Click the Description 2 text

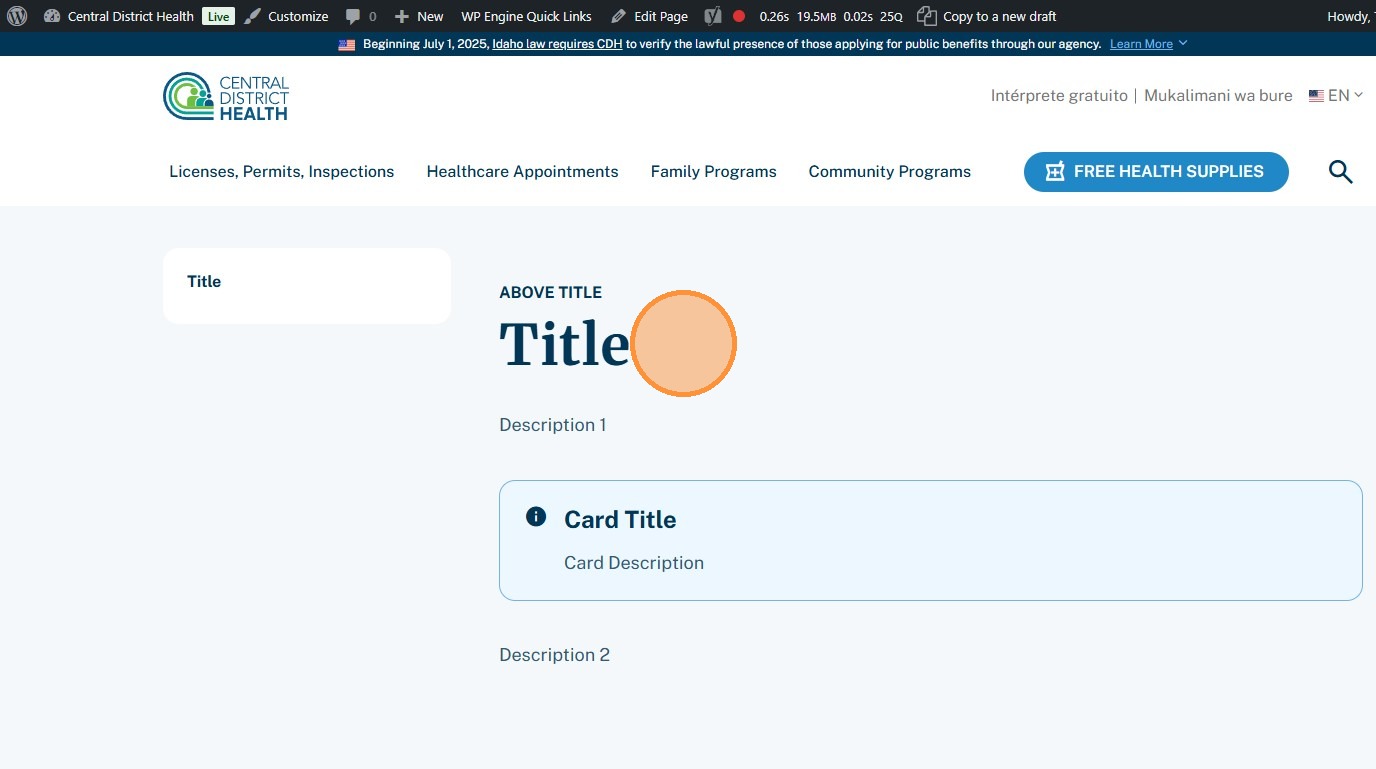click(554, 655)
